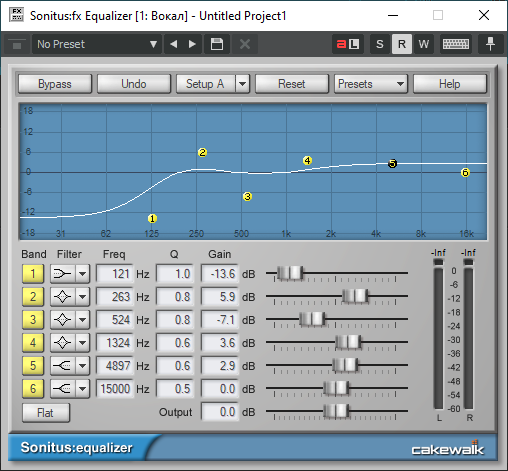The height and width of the screenshot is (471, 508).
Task: Click band 4 peak filter icon
Action: [63, 343]
